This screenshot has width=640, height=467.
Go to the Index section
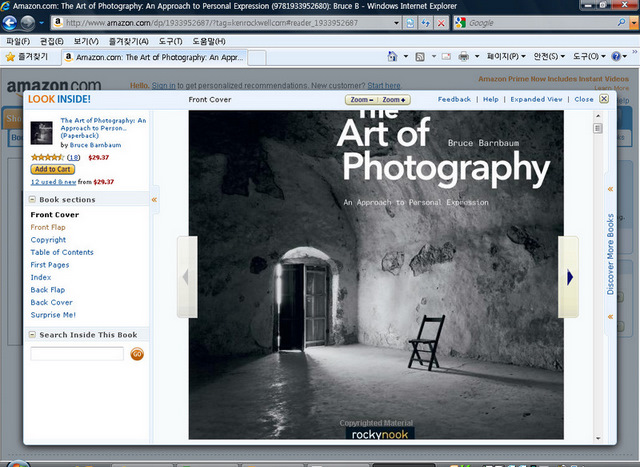pos(41,277)
